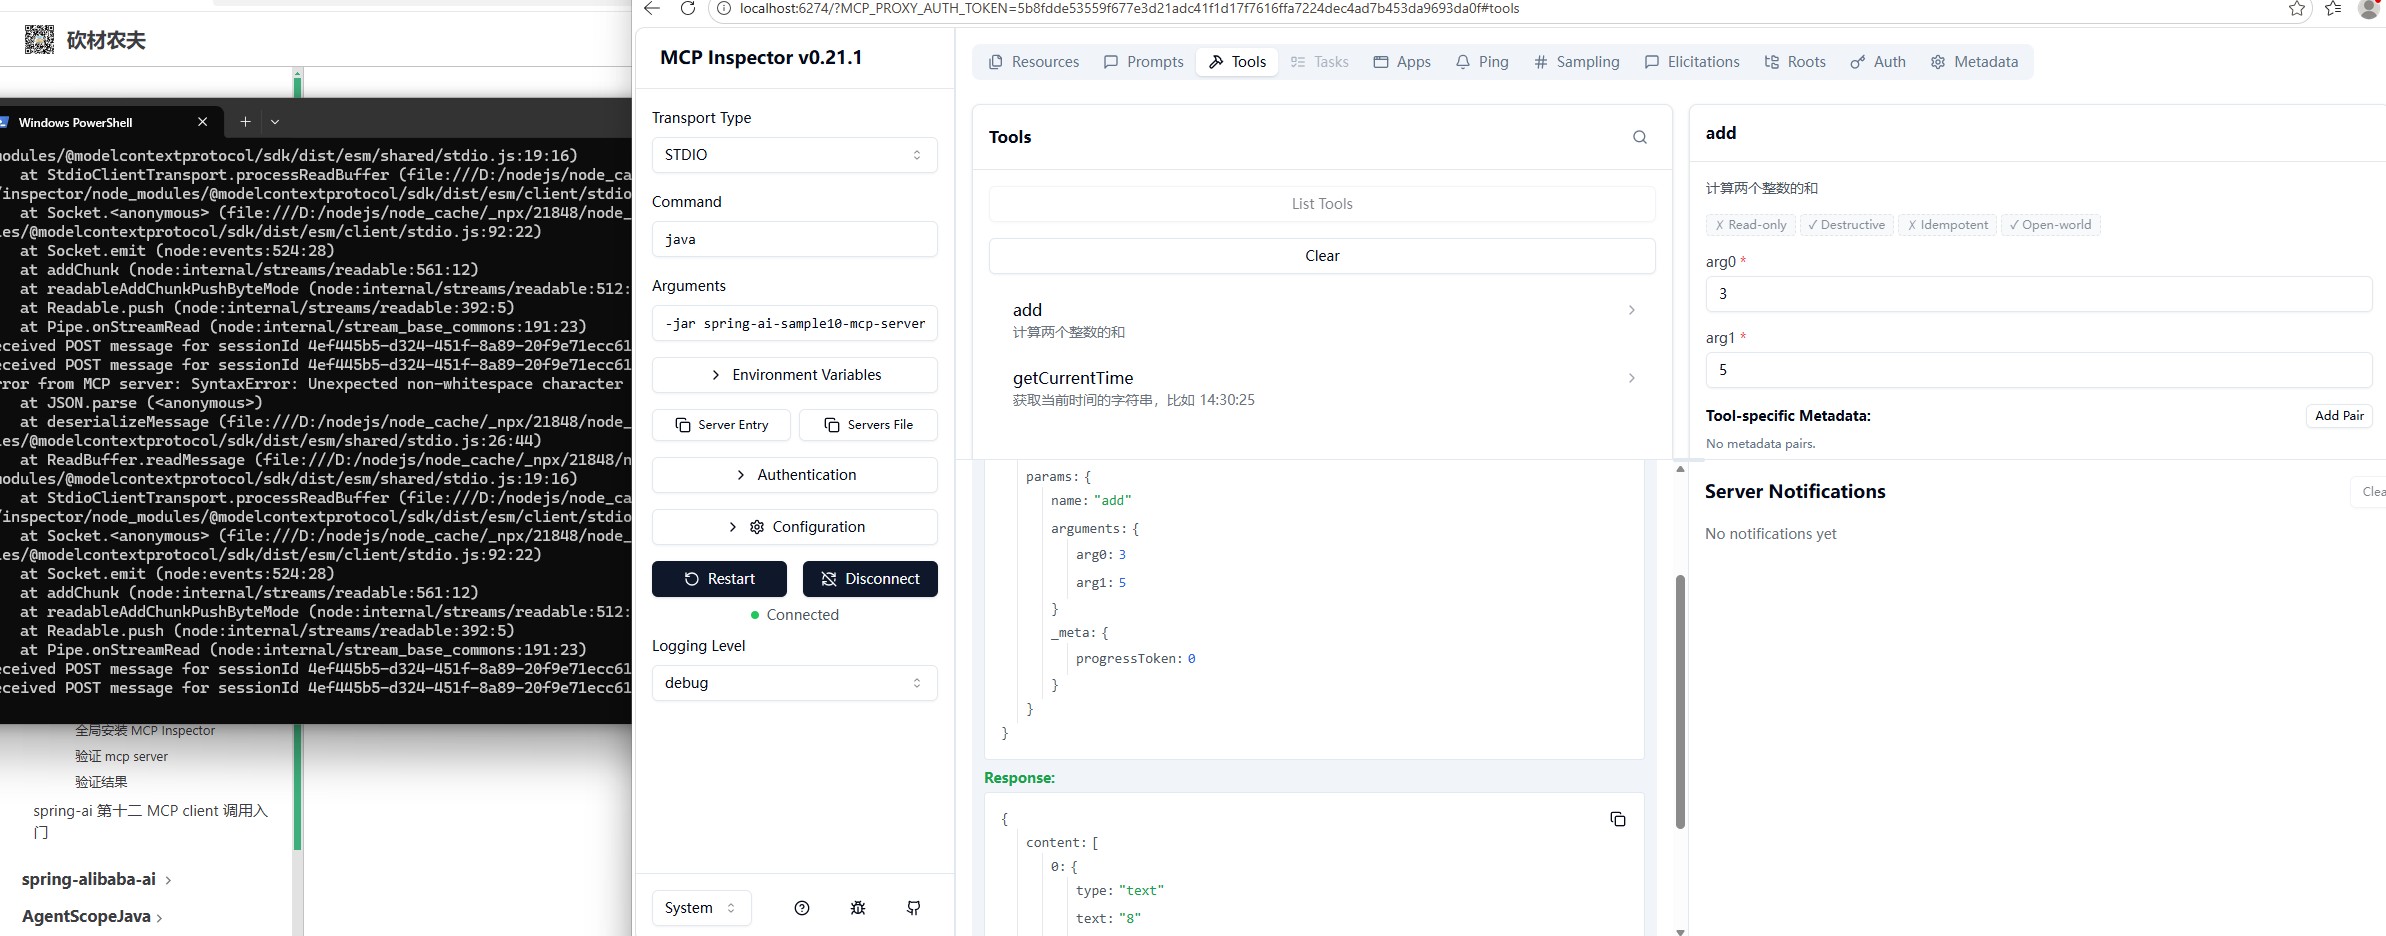Click the response panel vertical scrollbar
Image resolution: width=2386 pixels, height=936 pixels.
1680,702
